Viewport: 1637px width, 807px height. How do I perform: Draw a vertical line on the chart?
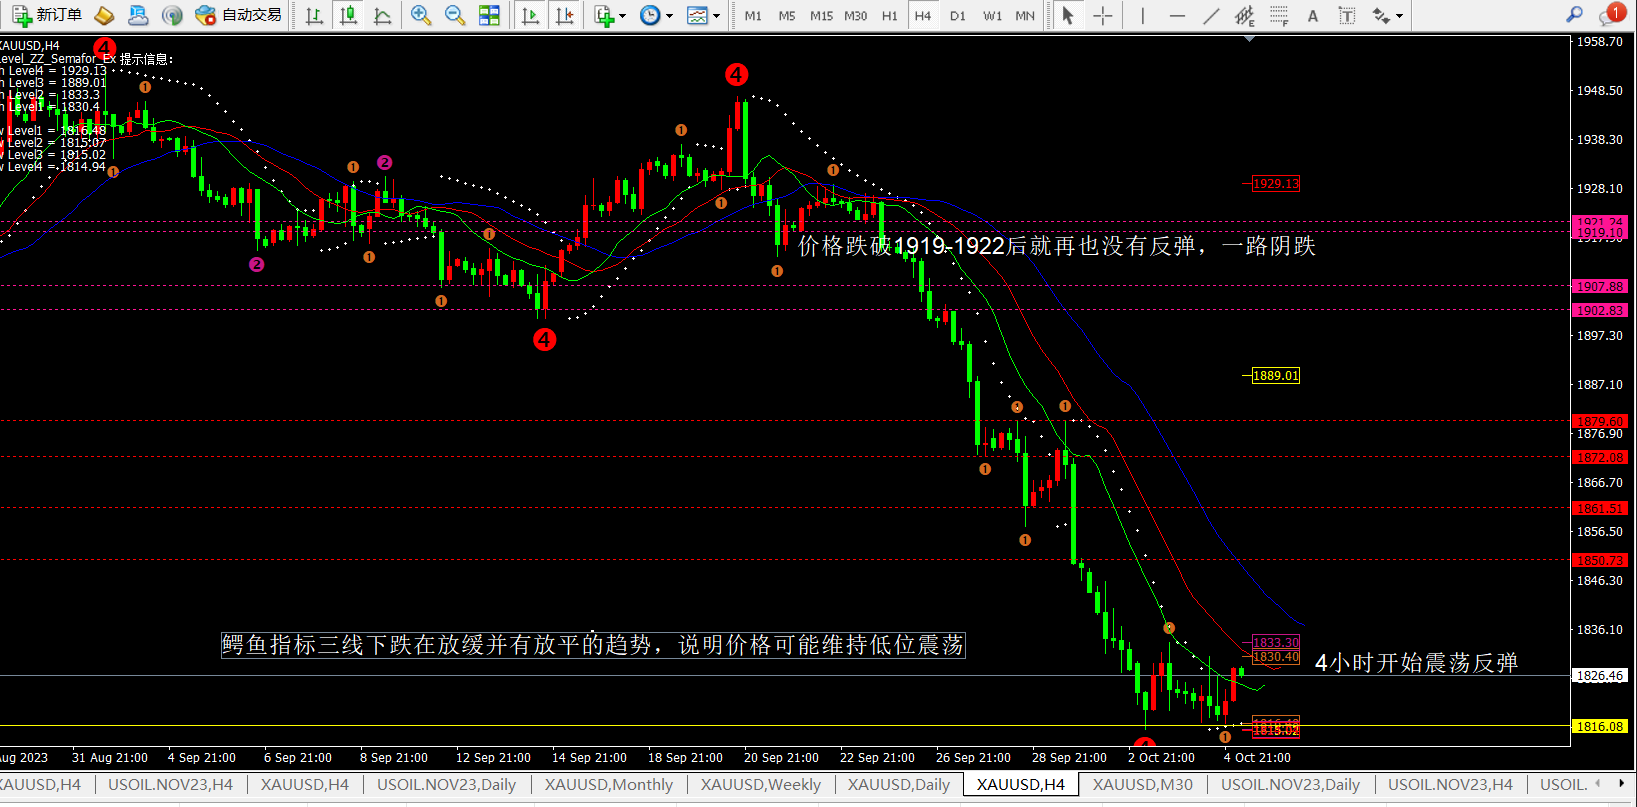click(1143, 15)
